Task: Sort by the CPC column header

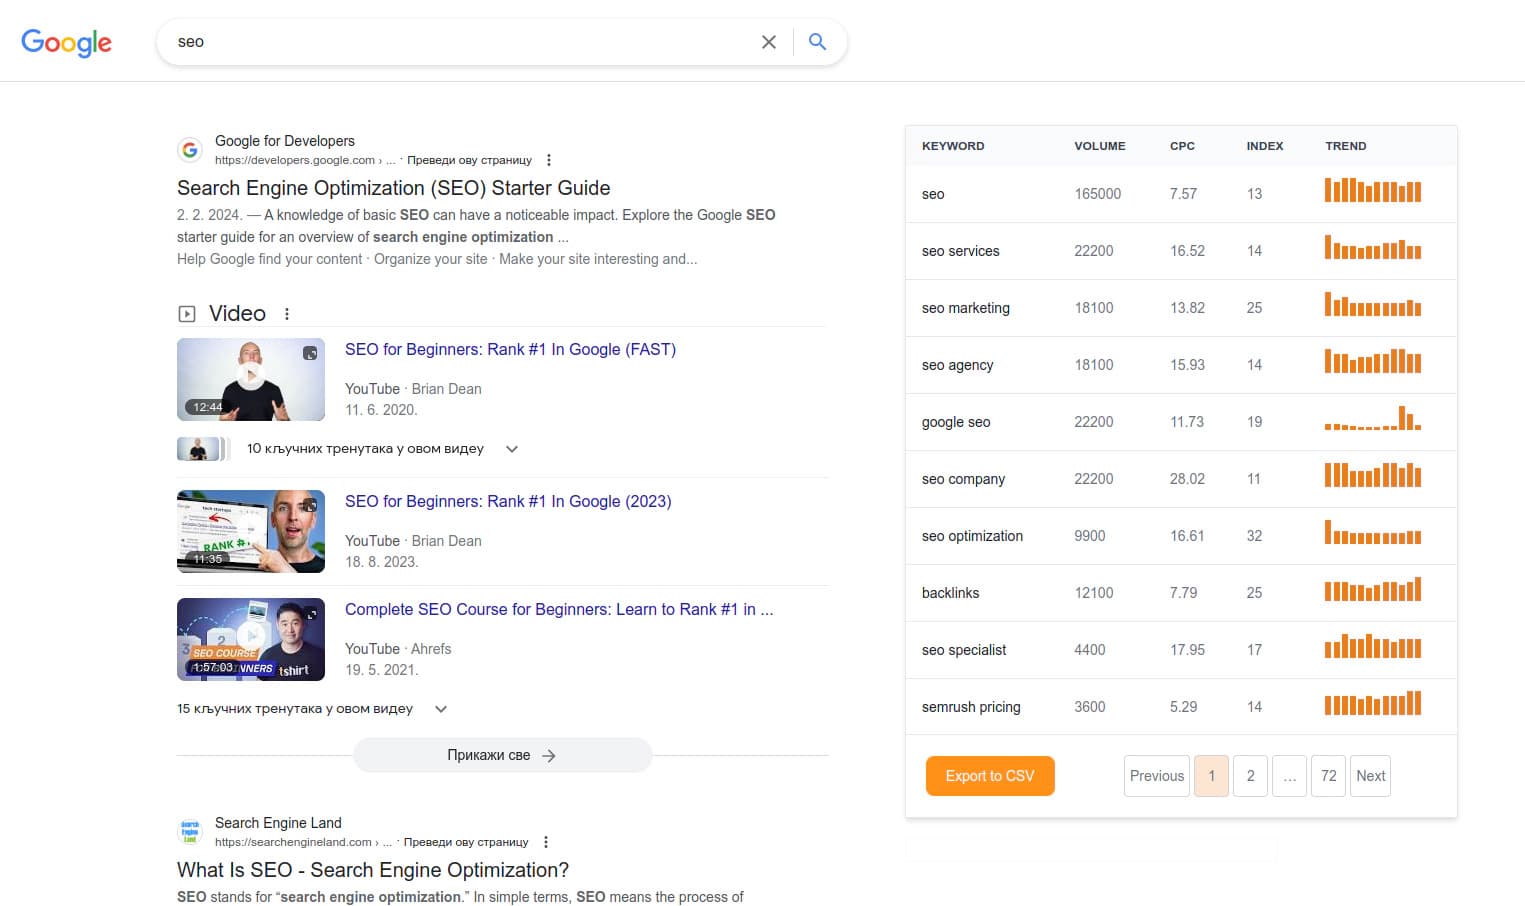Action: 1182,146
